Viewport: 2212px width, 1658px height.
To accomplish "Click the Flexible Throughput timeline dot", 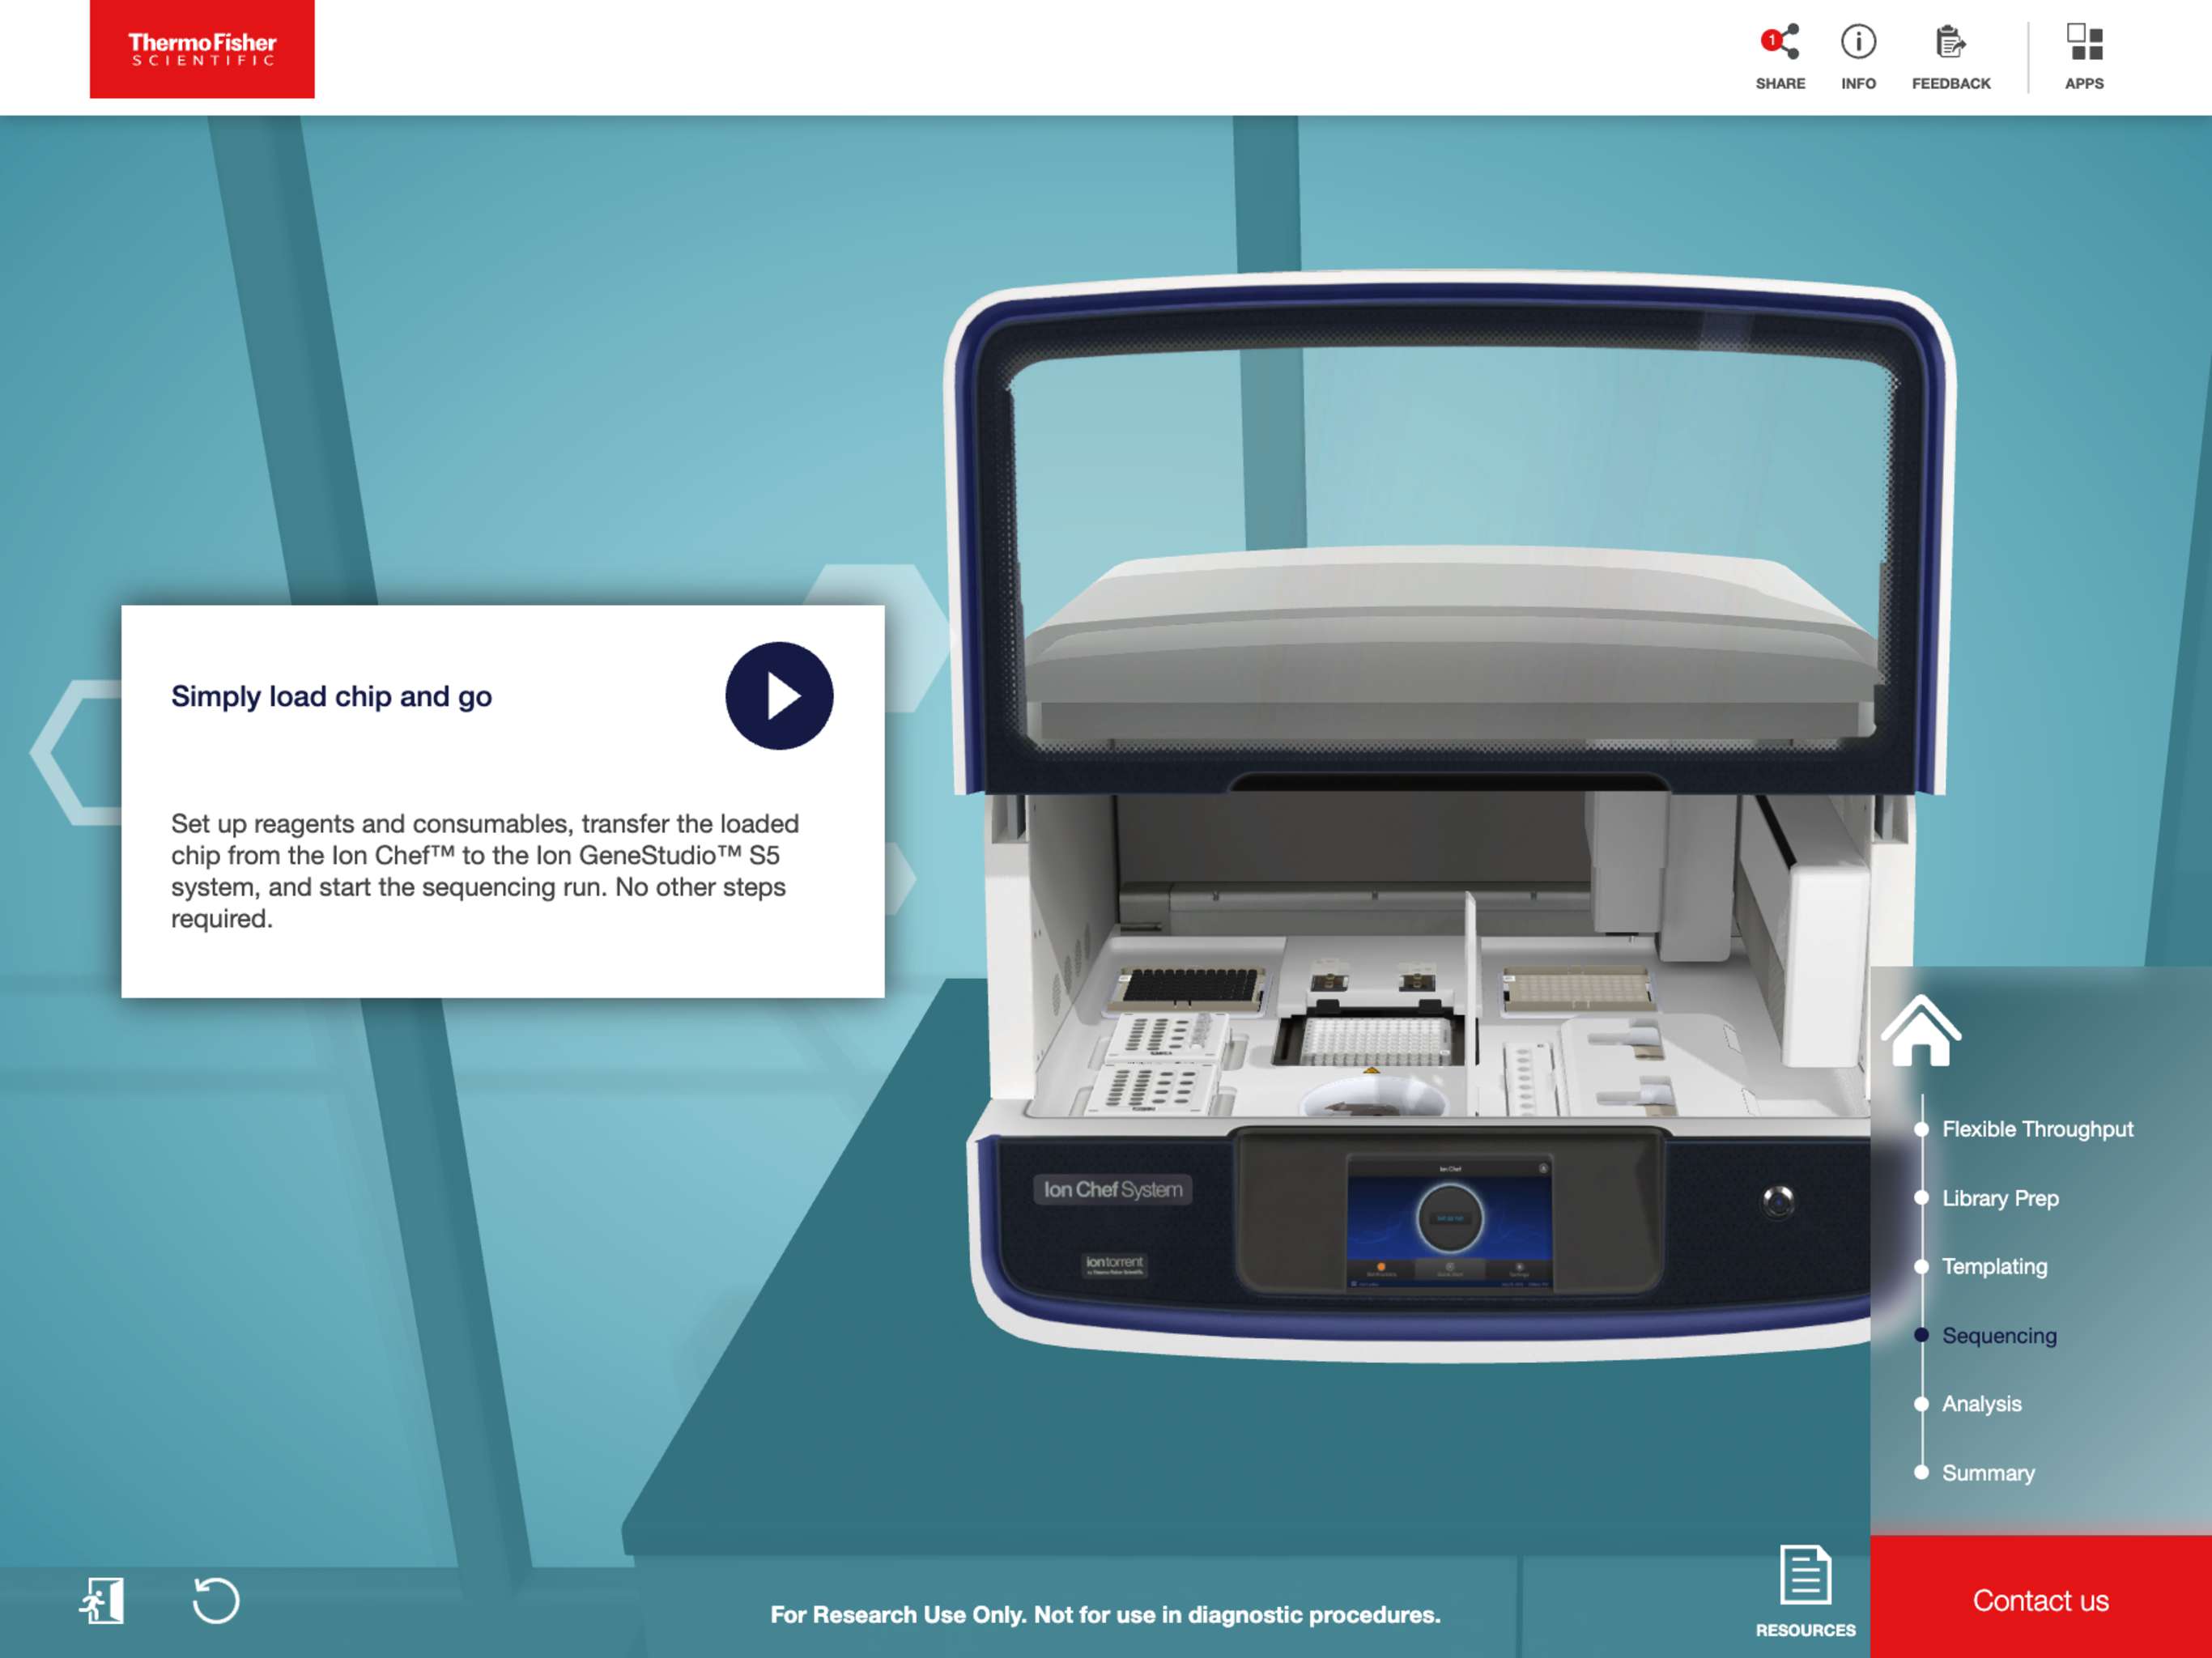I will click(x=1921, y=1129).
